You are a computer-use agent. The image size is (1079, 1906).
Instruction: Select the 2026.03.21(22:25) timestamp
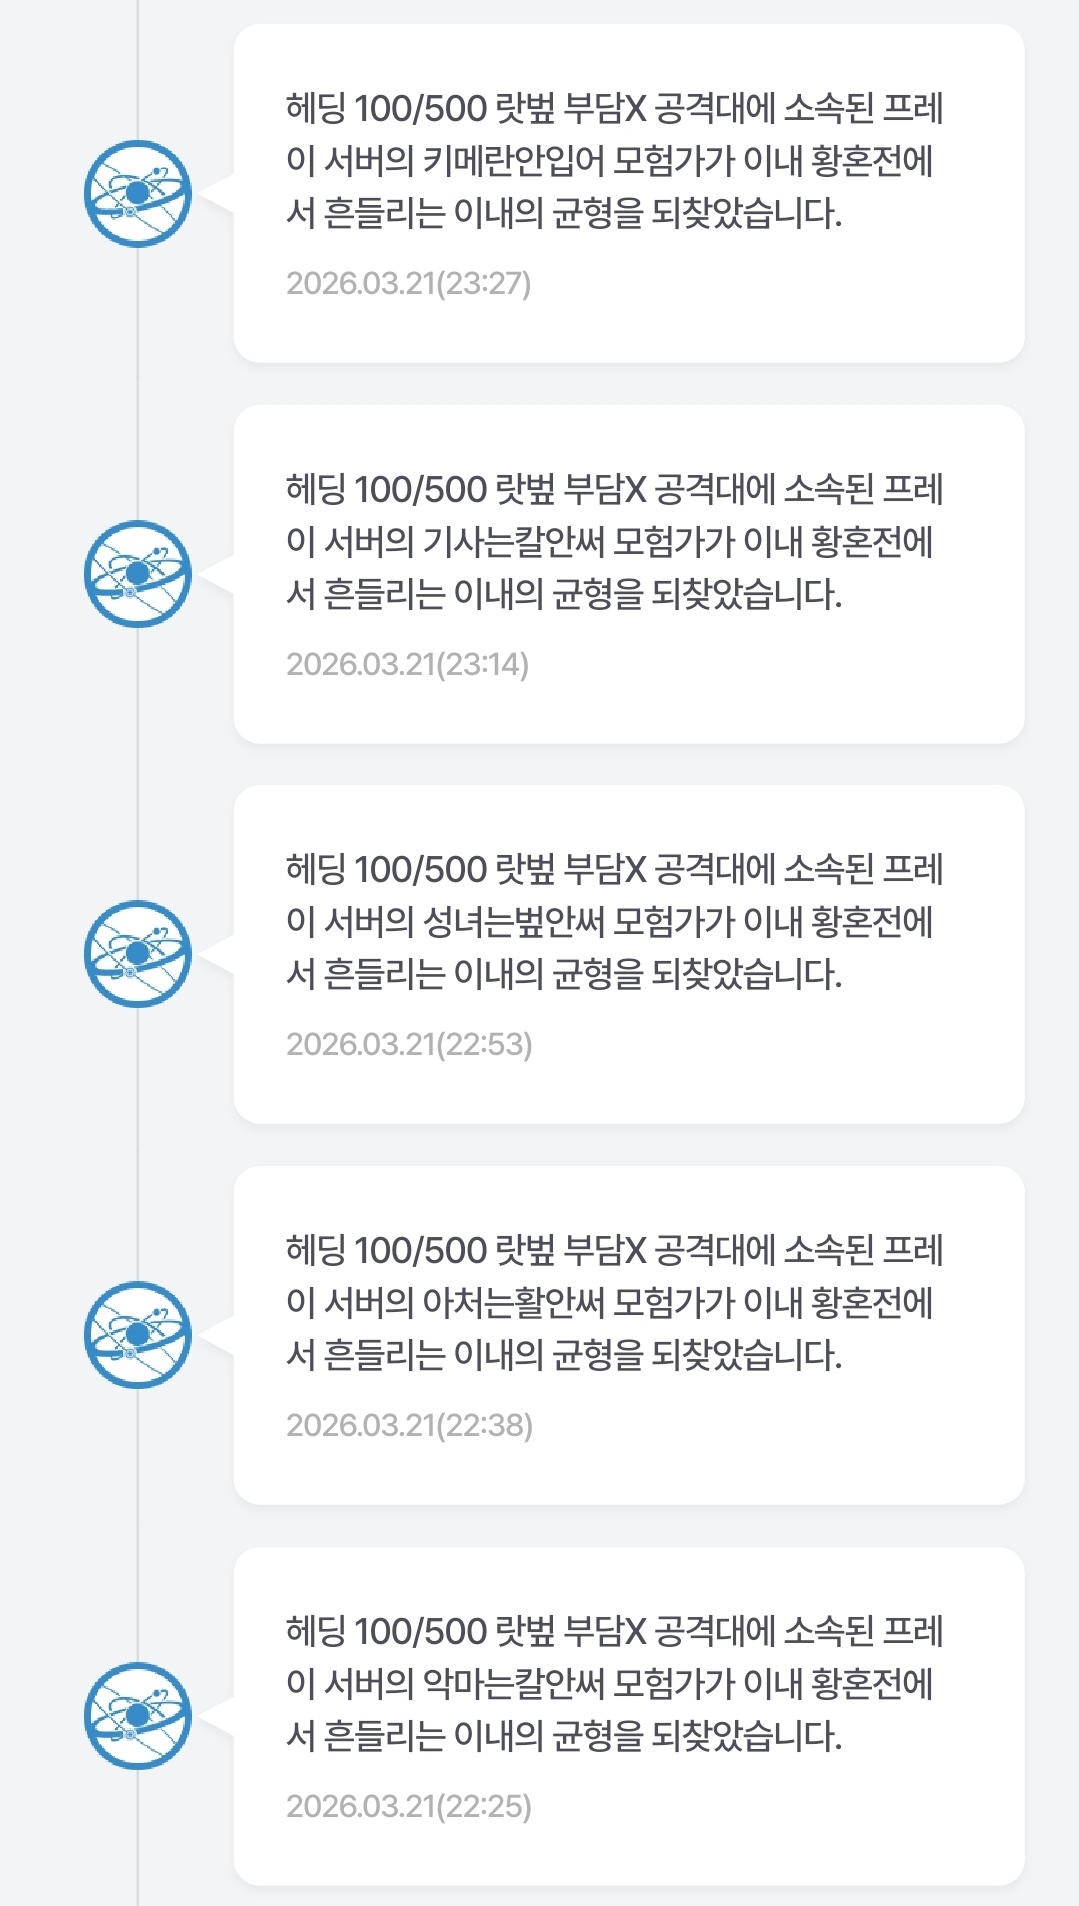point(408,1807)
